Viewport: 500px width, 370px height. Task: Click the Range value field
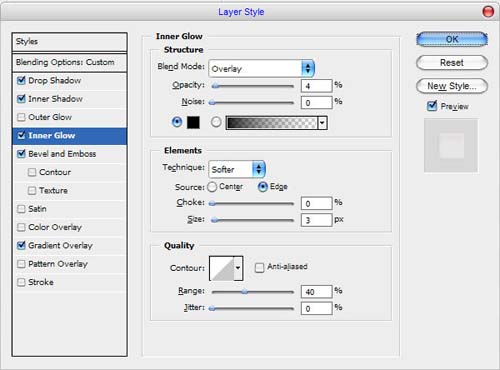[316, 292]
